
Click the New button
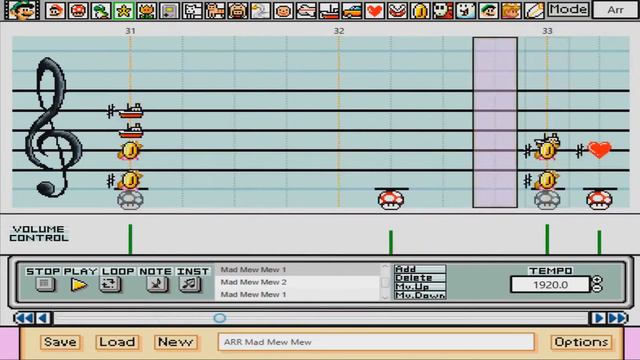click(176, 342)
